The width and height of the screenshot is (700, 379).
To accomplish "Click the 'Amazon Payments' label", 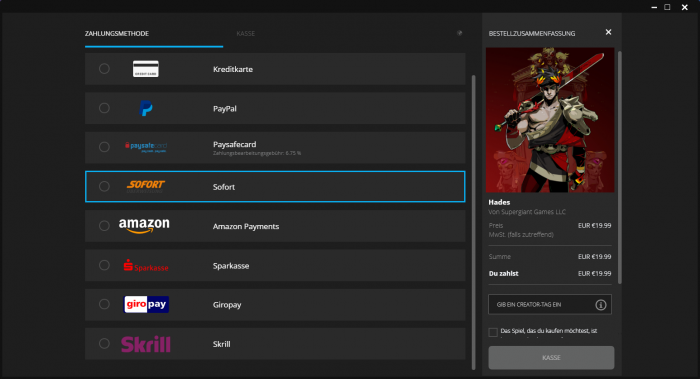I will 246,226.
